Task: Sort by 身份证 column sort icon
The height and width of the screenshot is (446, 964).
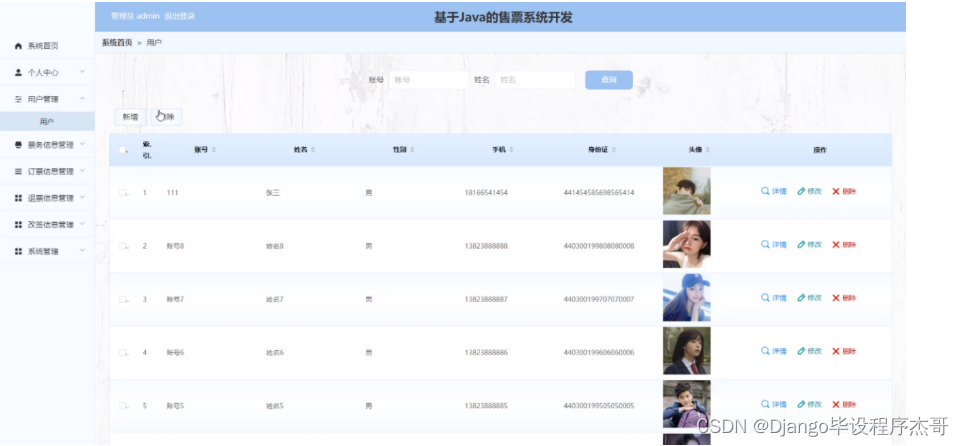Action: pyautogui.click(x=614, y=150)
